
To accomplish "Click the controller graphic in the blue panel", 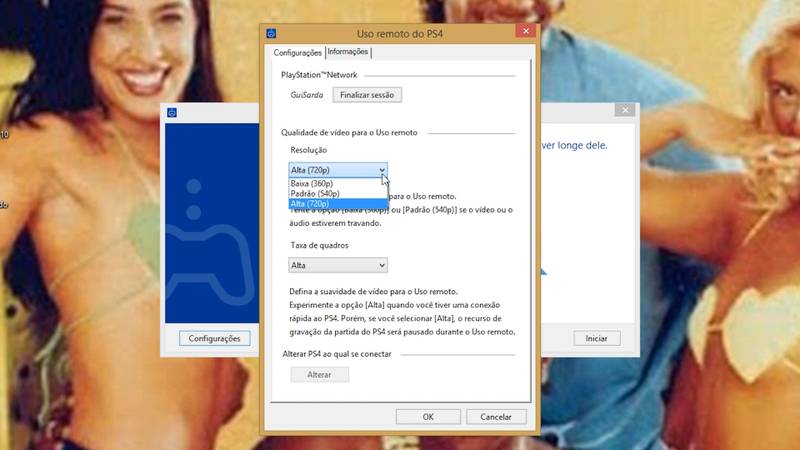I will coord(210,244).
